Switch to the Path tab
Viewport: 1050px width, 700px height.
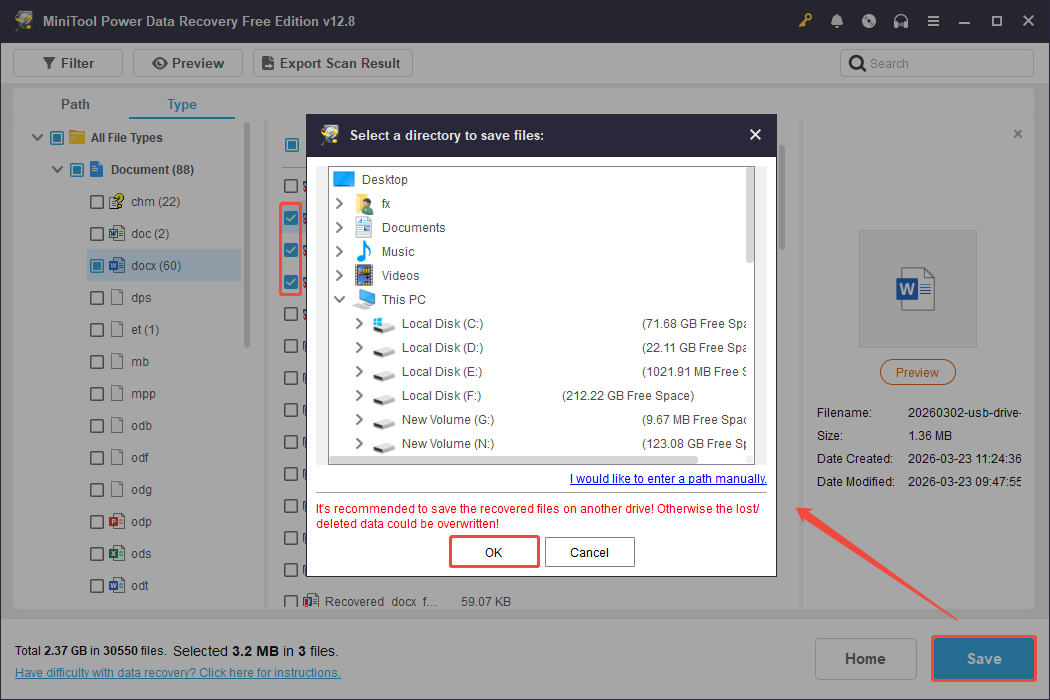click(x=74, y=104)
